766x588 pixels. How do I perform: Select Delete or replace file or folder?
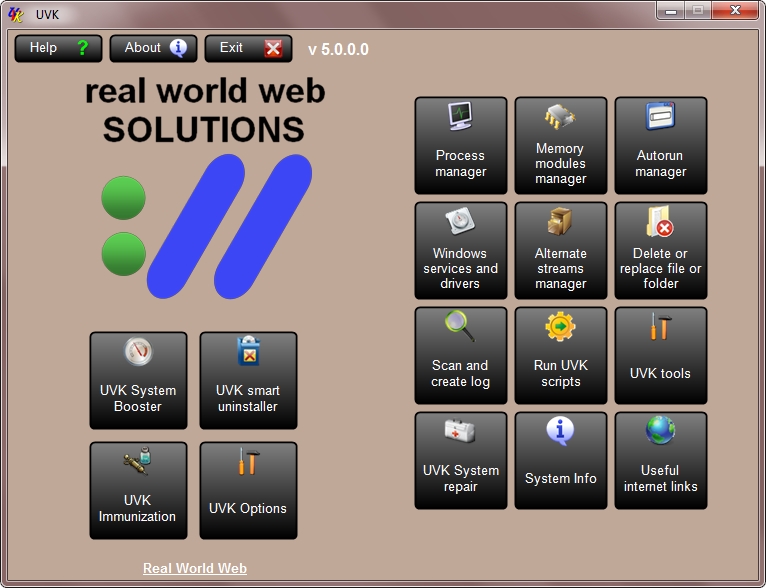(x=660, y=250)
